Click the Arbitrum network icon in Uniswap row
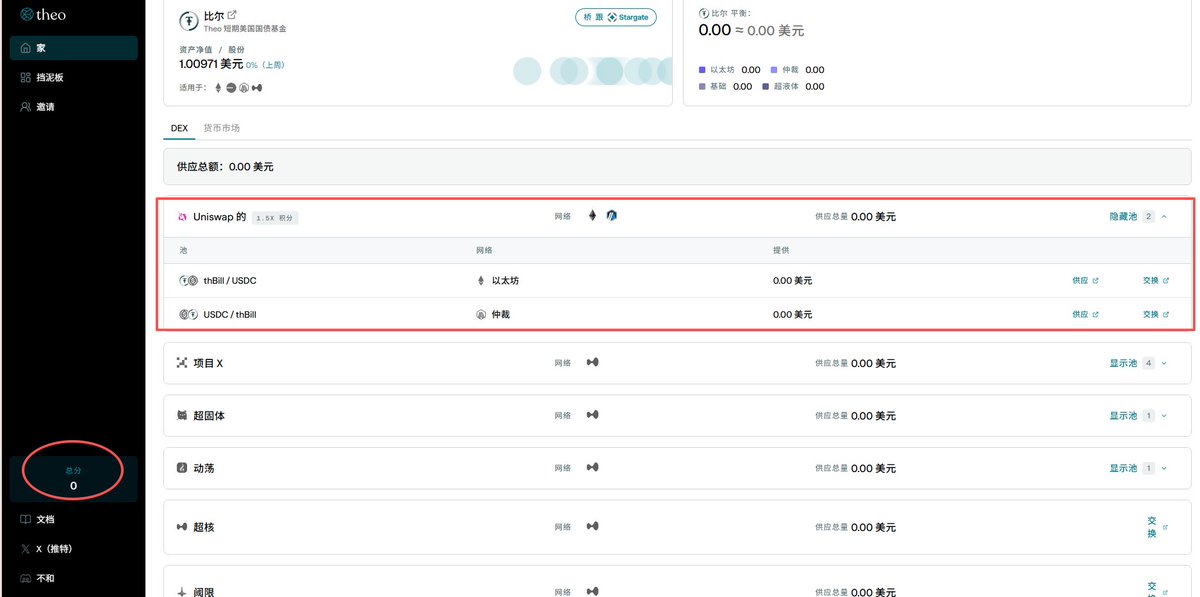This screenshot has width=1200, height=597. pyautogui.click(x=612, y=215)
